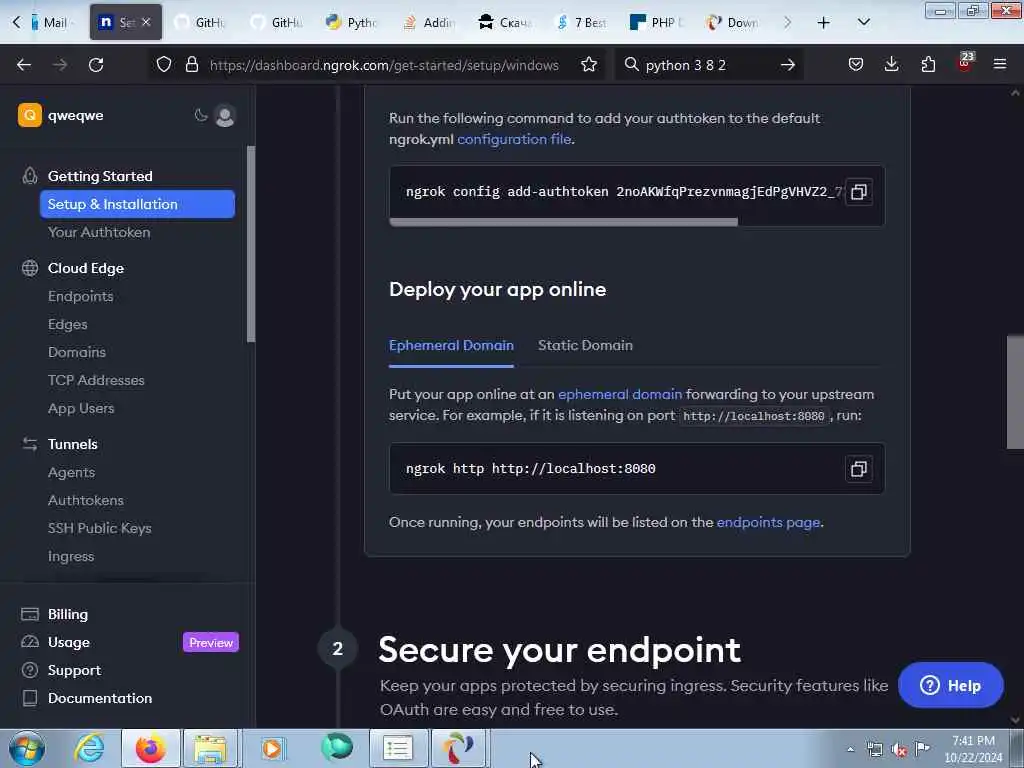Switch to the 7 Best tab

(x=581, y=22)
